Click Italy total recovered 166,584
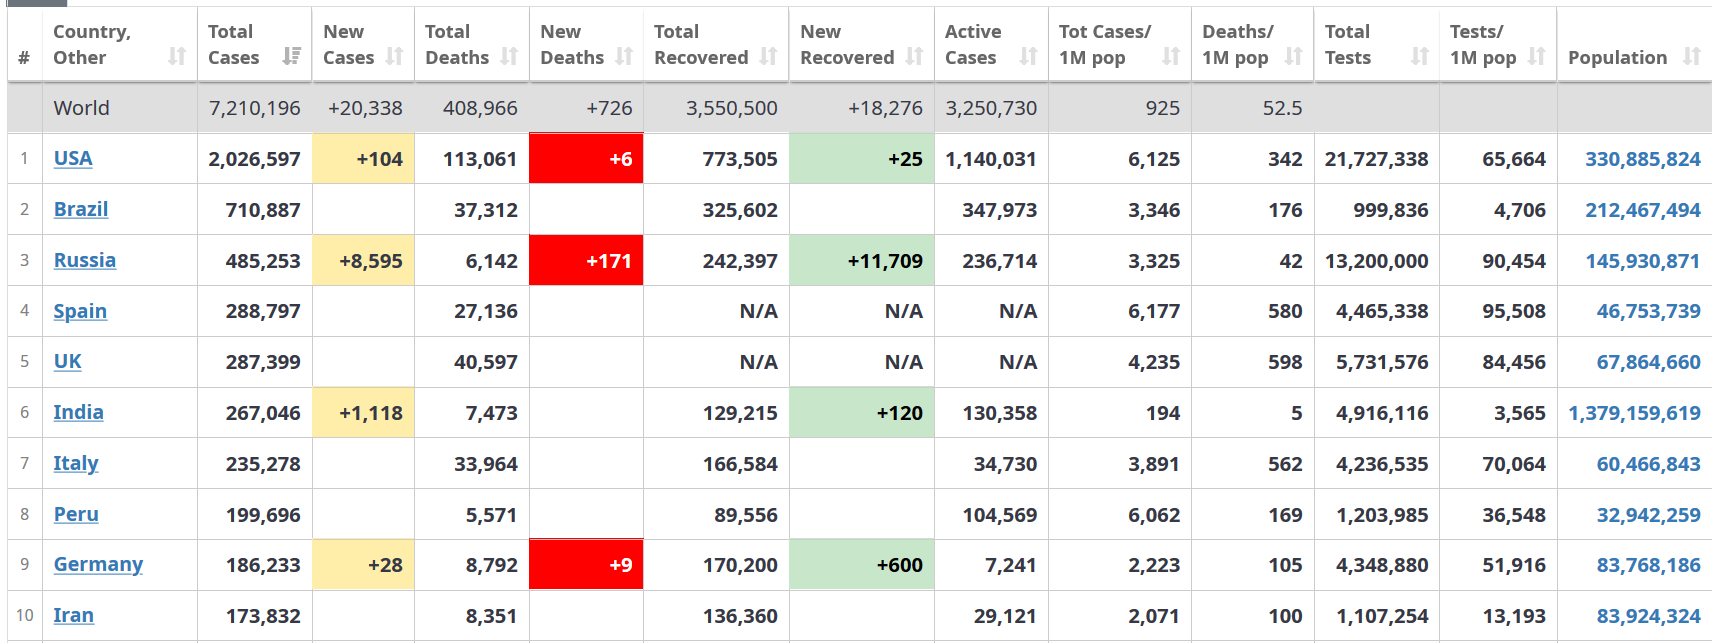This screenshot has width=1712, height=643. tap(740, 464)
